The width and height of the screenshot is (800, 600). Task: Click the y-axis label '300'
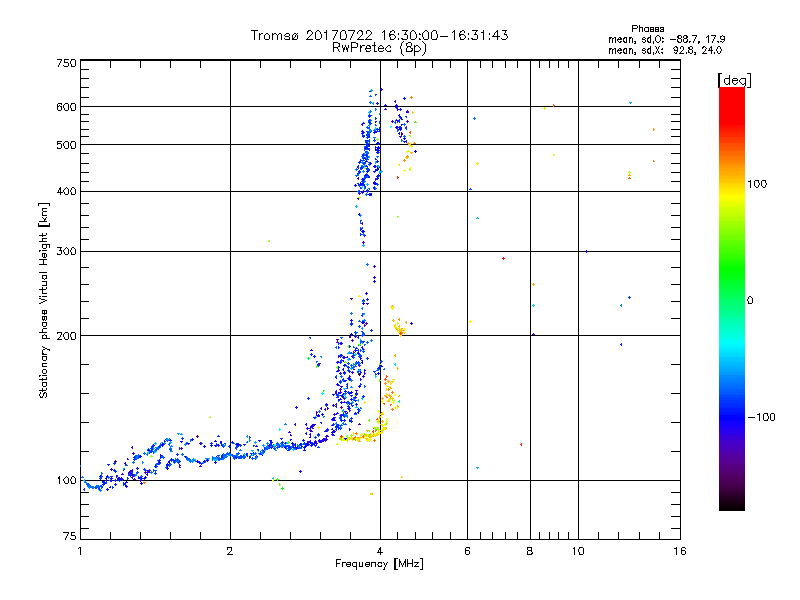66,251
